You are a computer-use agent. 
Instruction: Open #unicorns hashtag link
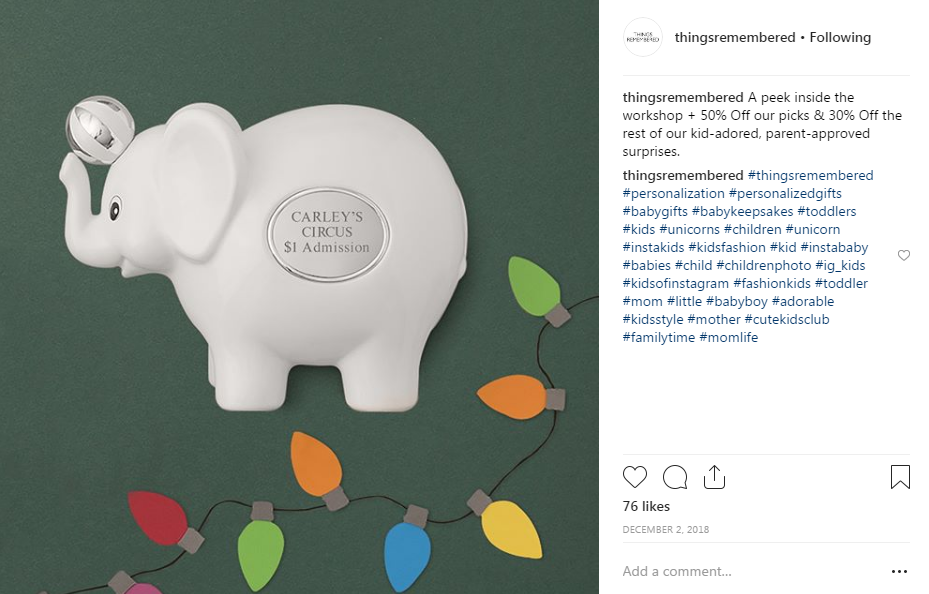point(690,230)
